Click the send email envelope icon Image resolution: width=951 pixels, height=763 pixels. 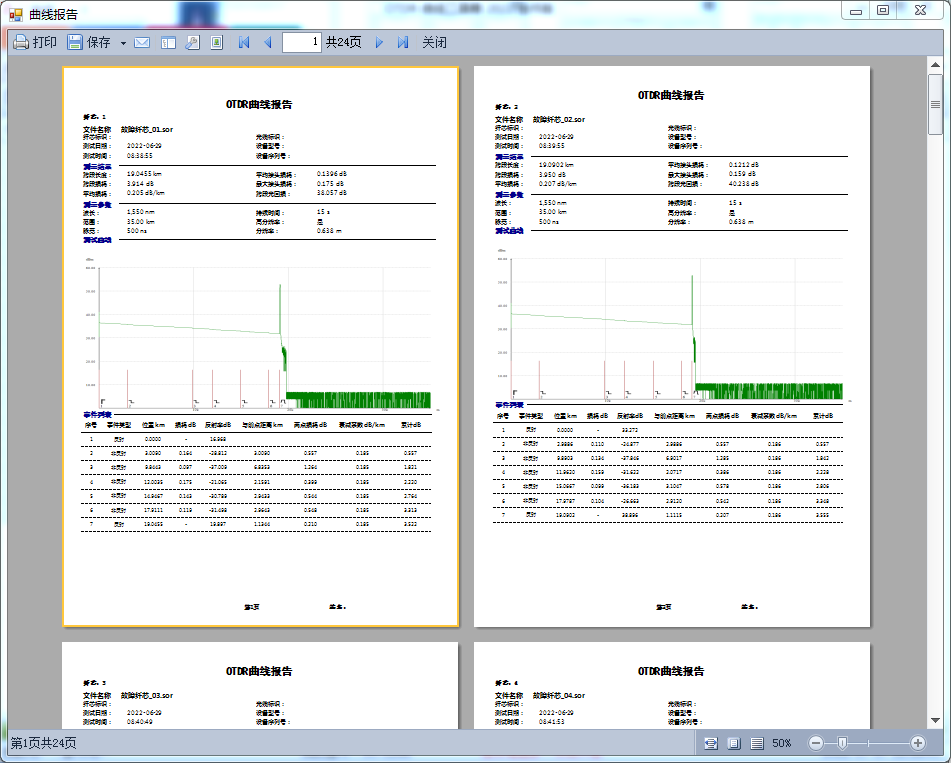pyautogui.click(x=142, y=43)
